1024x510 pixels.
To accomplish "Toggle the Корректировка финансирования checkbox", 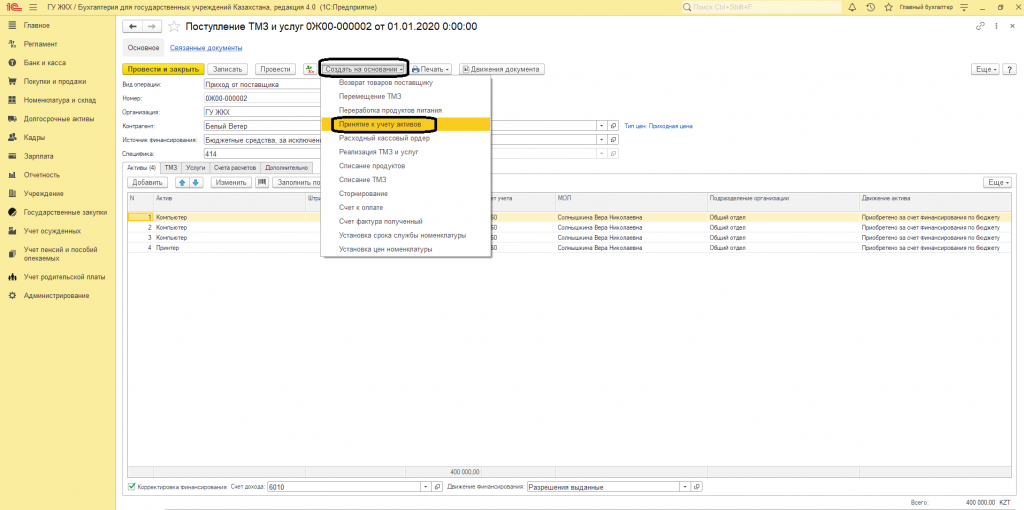I will (132, 487).
